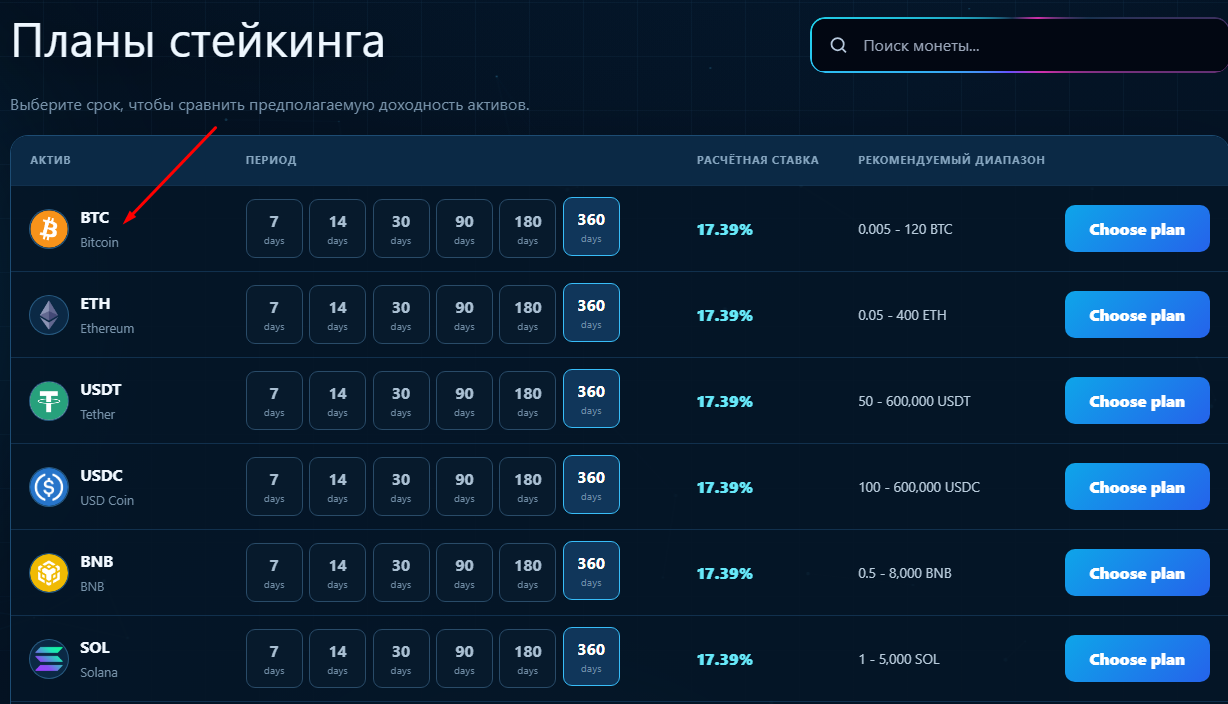The image size is (1228, 704).
Task: Select 360 days period for ETH
Action: 591,313
